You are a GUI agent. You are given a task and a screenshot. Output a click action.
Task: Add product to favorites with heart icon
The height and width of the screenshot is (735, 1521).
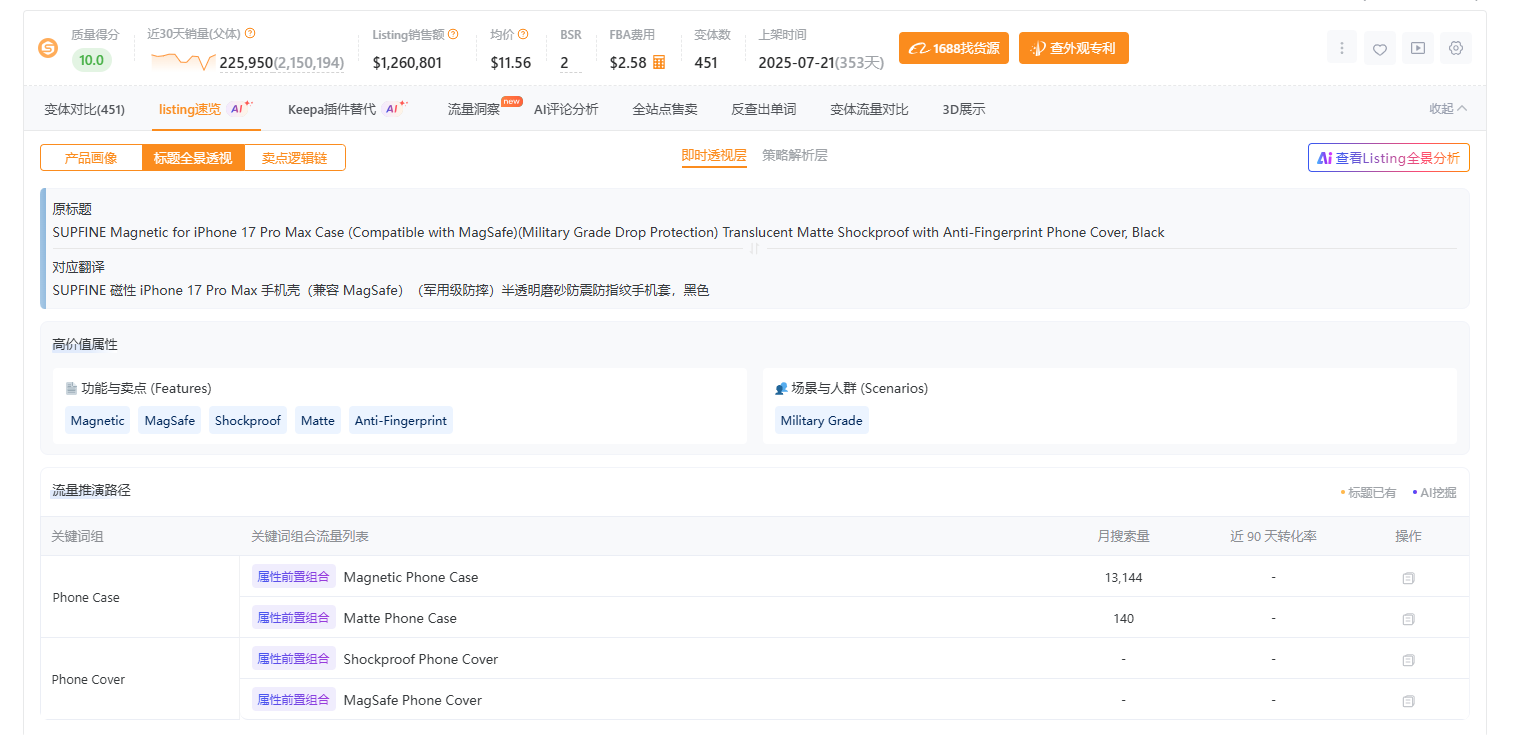(x=1380, y=48)
